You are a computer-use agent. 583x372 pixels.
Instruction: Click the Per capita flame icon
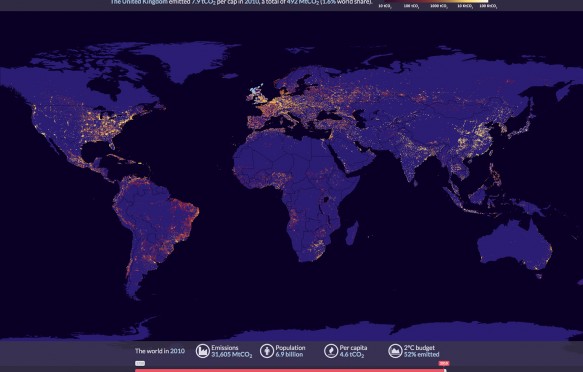331,351
